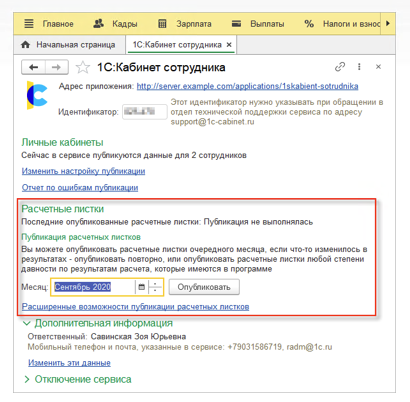Open the calendar picker for month
Image resolution: width=410 pixels, height=402 pixels.
141,287
